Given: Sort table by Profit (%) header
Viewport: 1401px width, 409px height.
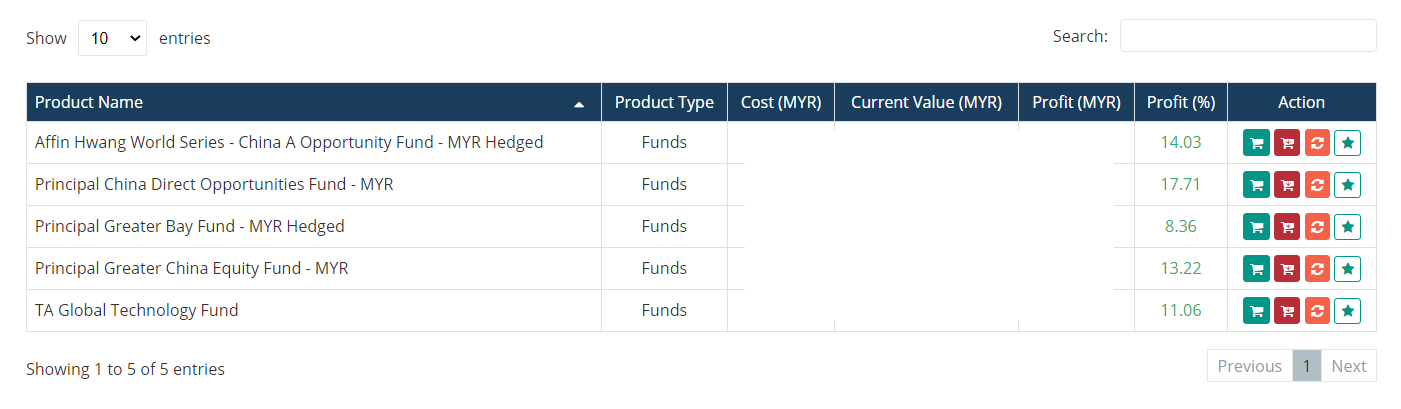Looking at the screenshot, I should (1181, 102).
